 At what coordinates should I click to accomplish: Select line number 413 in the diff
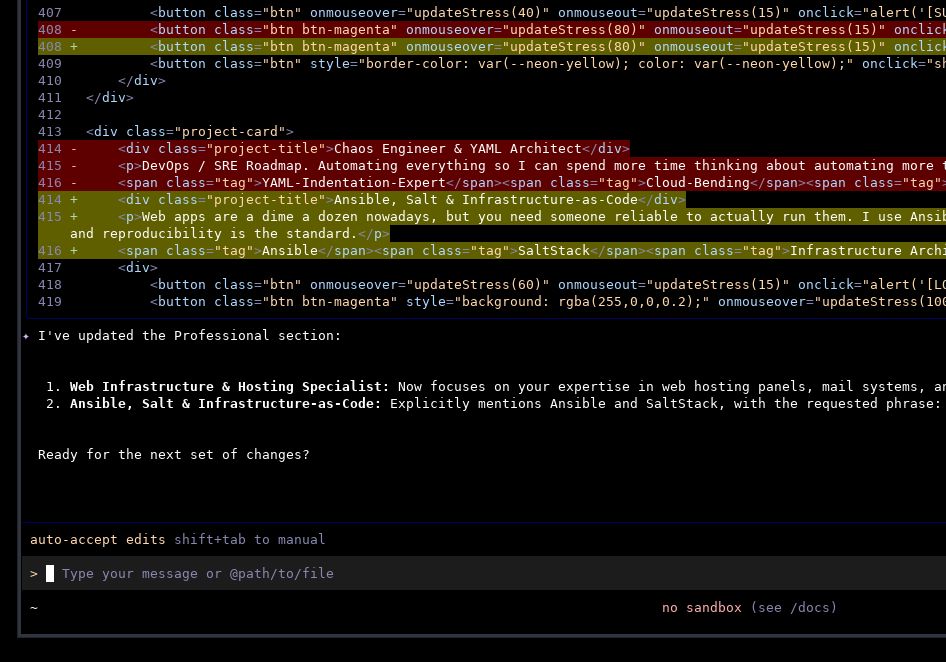(49, 132)
